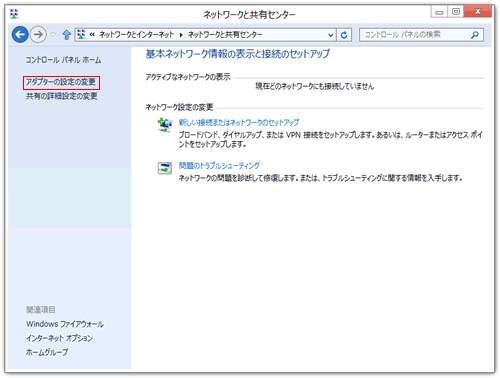500x378 pixels.
Task: Click ネットワークとインターネット breadcrumb
Action: (x=137, y=35)
